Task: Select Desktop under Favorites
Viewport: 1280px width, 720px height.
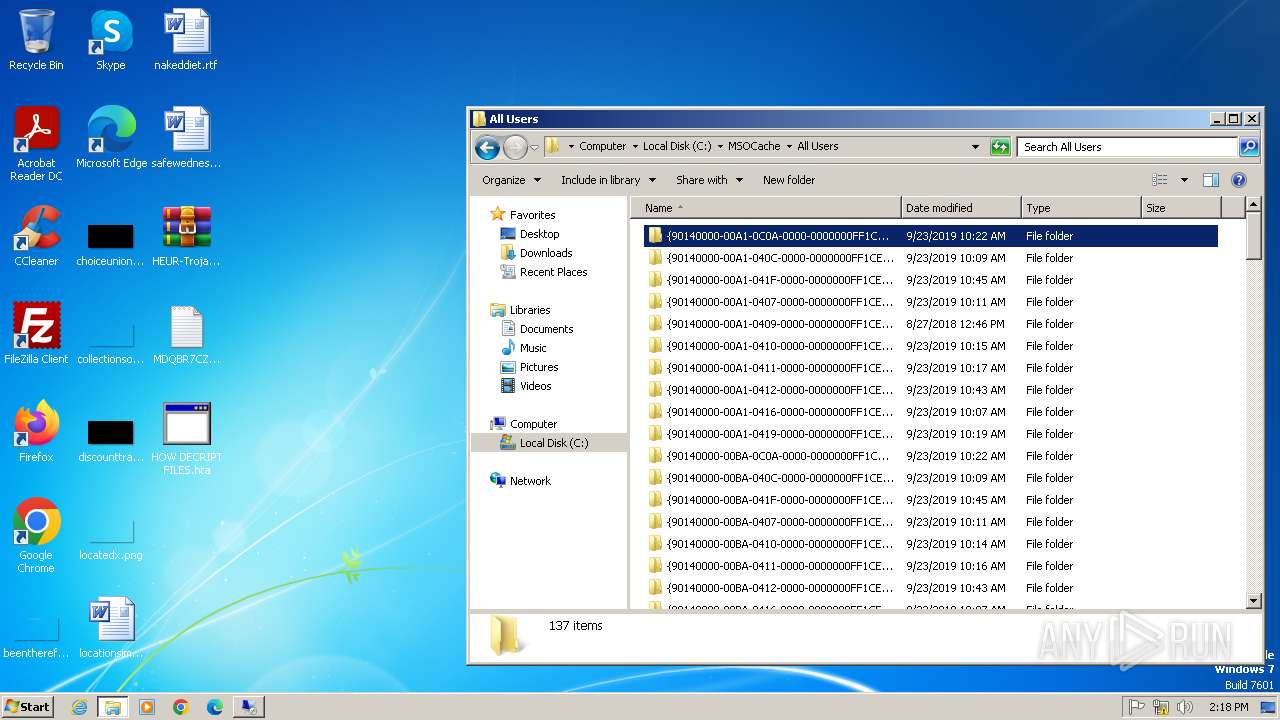Action: click(x=539, y=234)
